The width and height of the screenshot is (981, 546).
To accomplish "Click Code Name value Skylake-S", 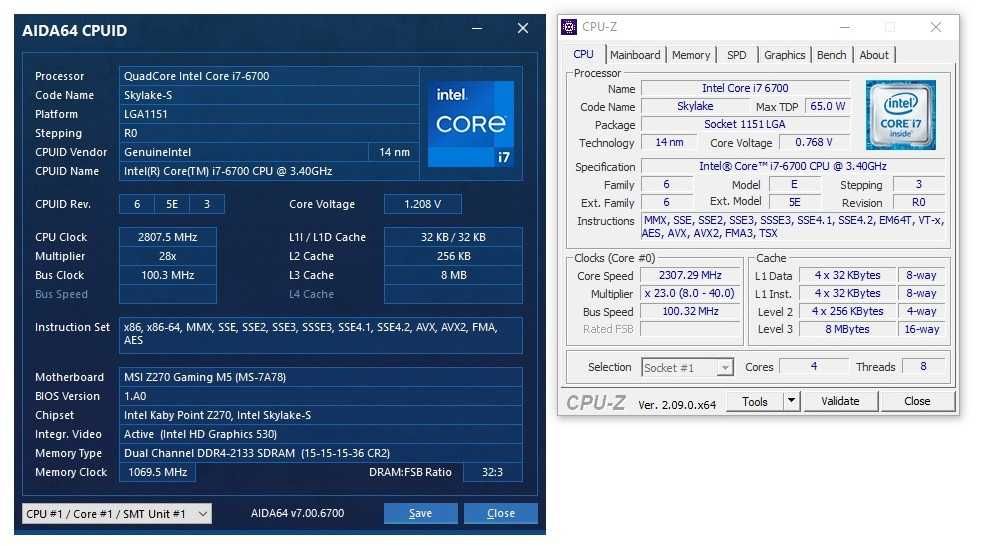I will coord(269,95).
